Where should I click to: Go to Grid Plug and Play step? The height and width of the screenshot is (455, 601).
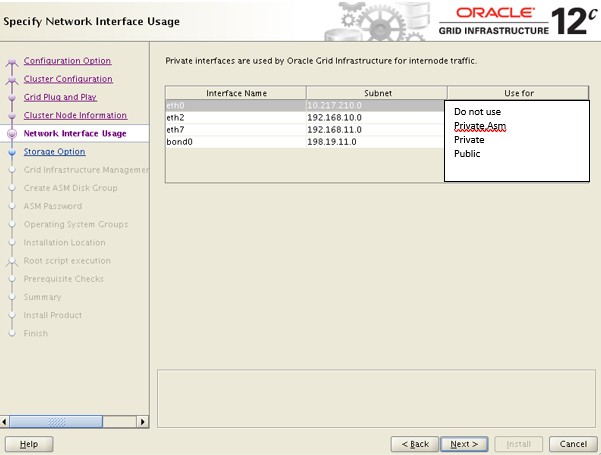[60, 97]
